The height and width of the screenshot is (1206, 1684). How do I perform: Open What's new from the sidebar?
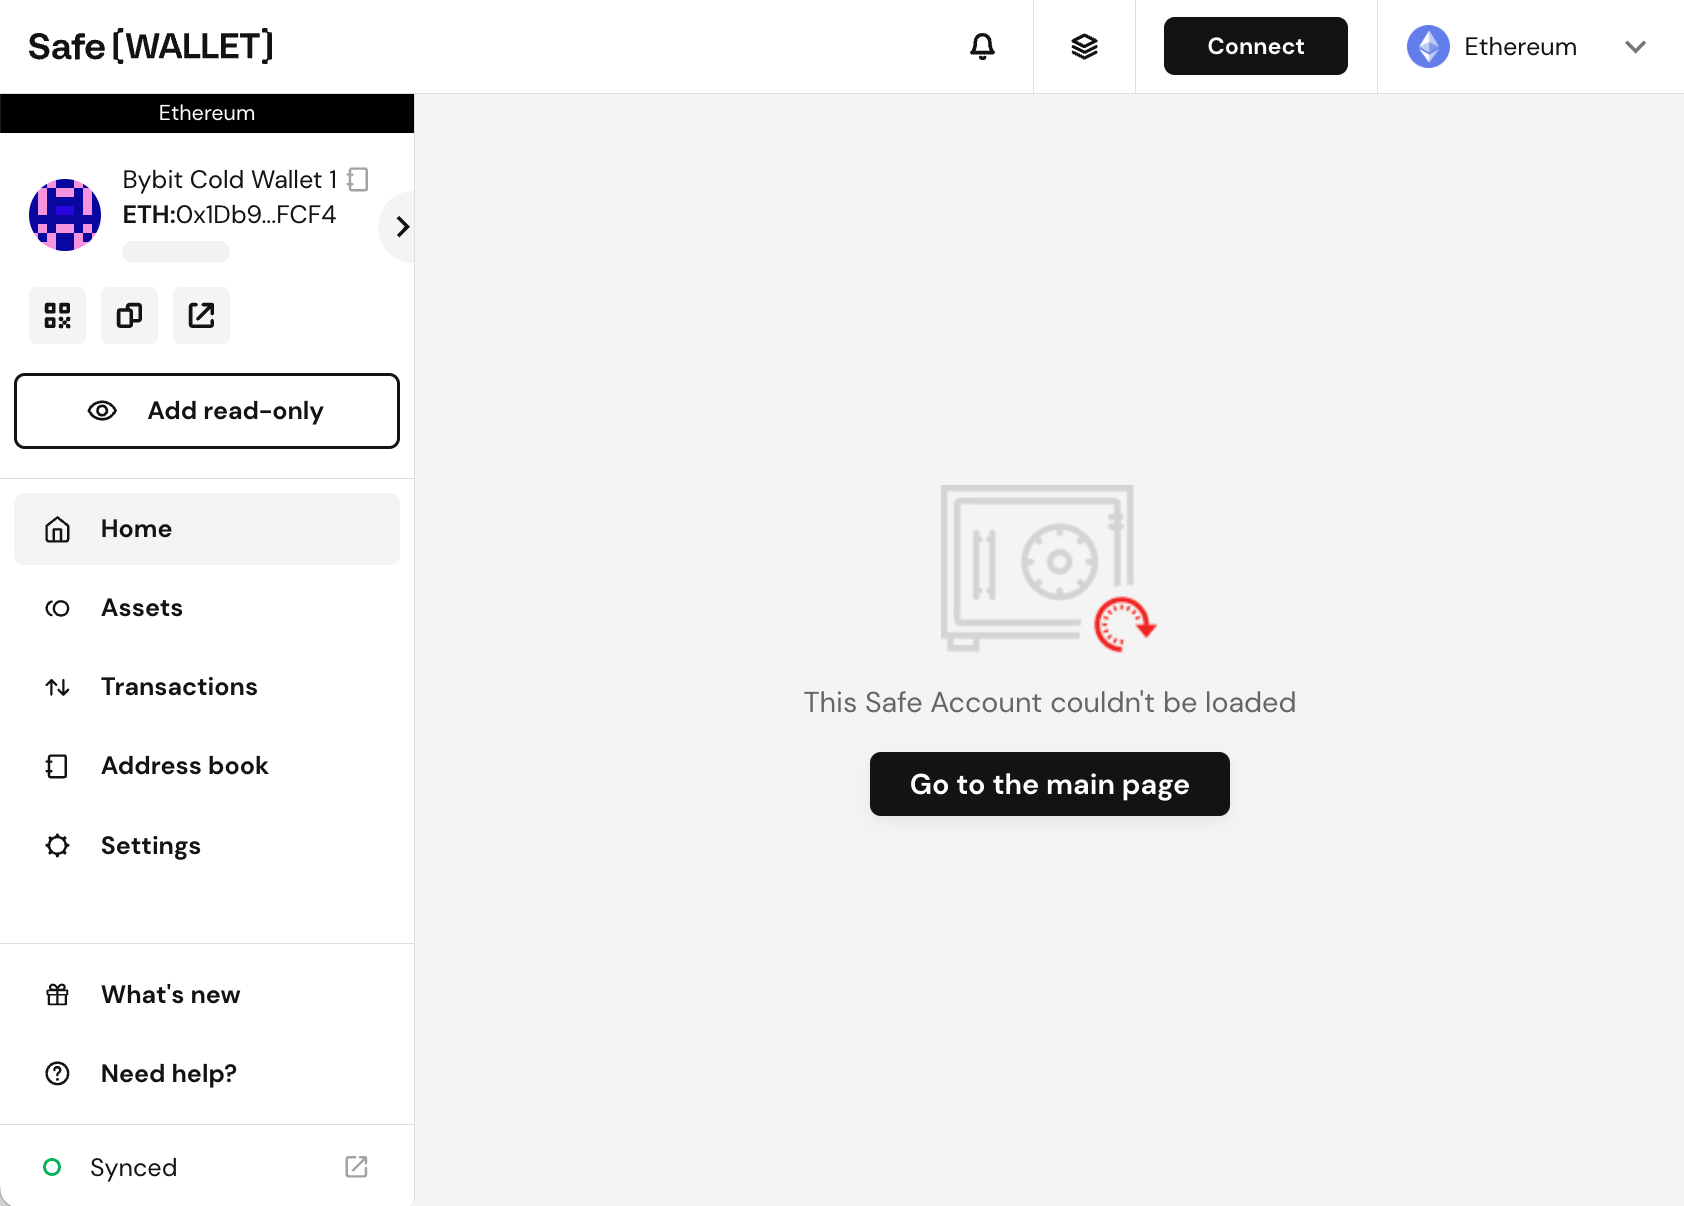click(207, 995)
